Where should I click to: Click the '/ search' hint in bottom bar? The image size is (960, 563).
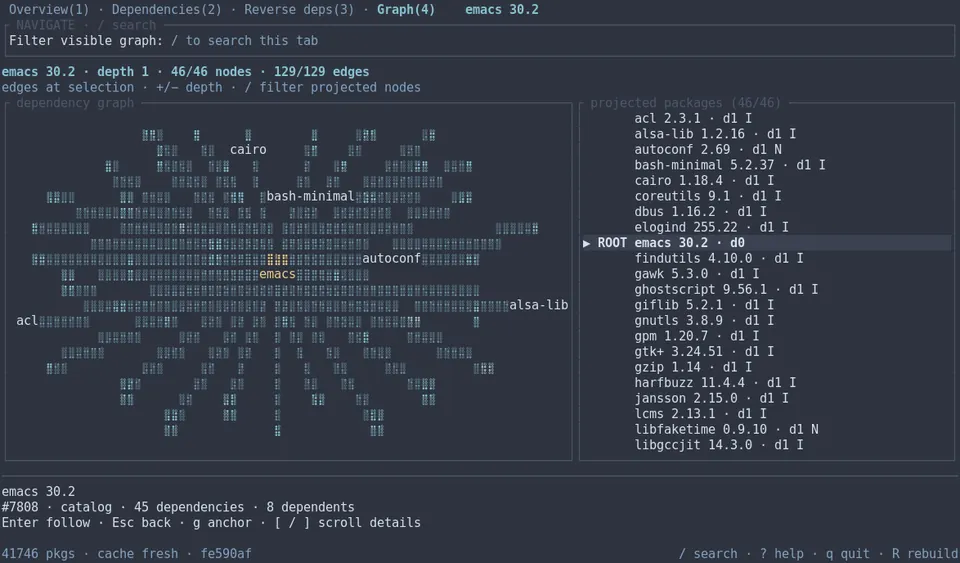pyautogui.click(x=709, y=554)
